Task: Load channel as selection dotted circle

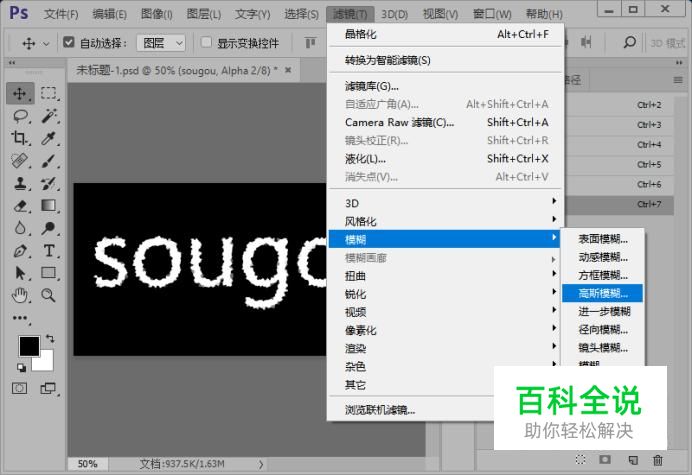Action: pyautogui.click(x=580, y=460)
